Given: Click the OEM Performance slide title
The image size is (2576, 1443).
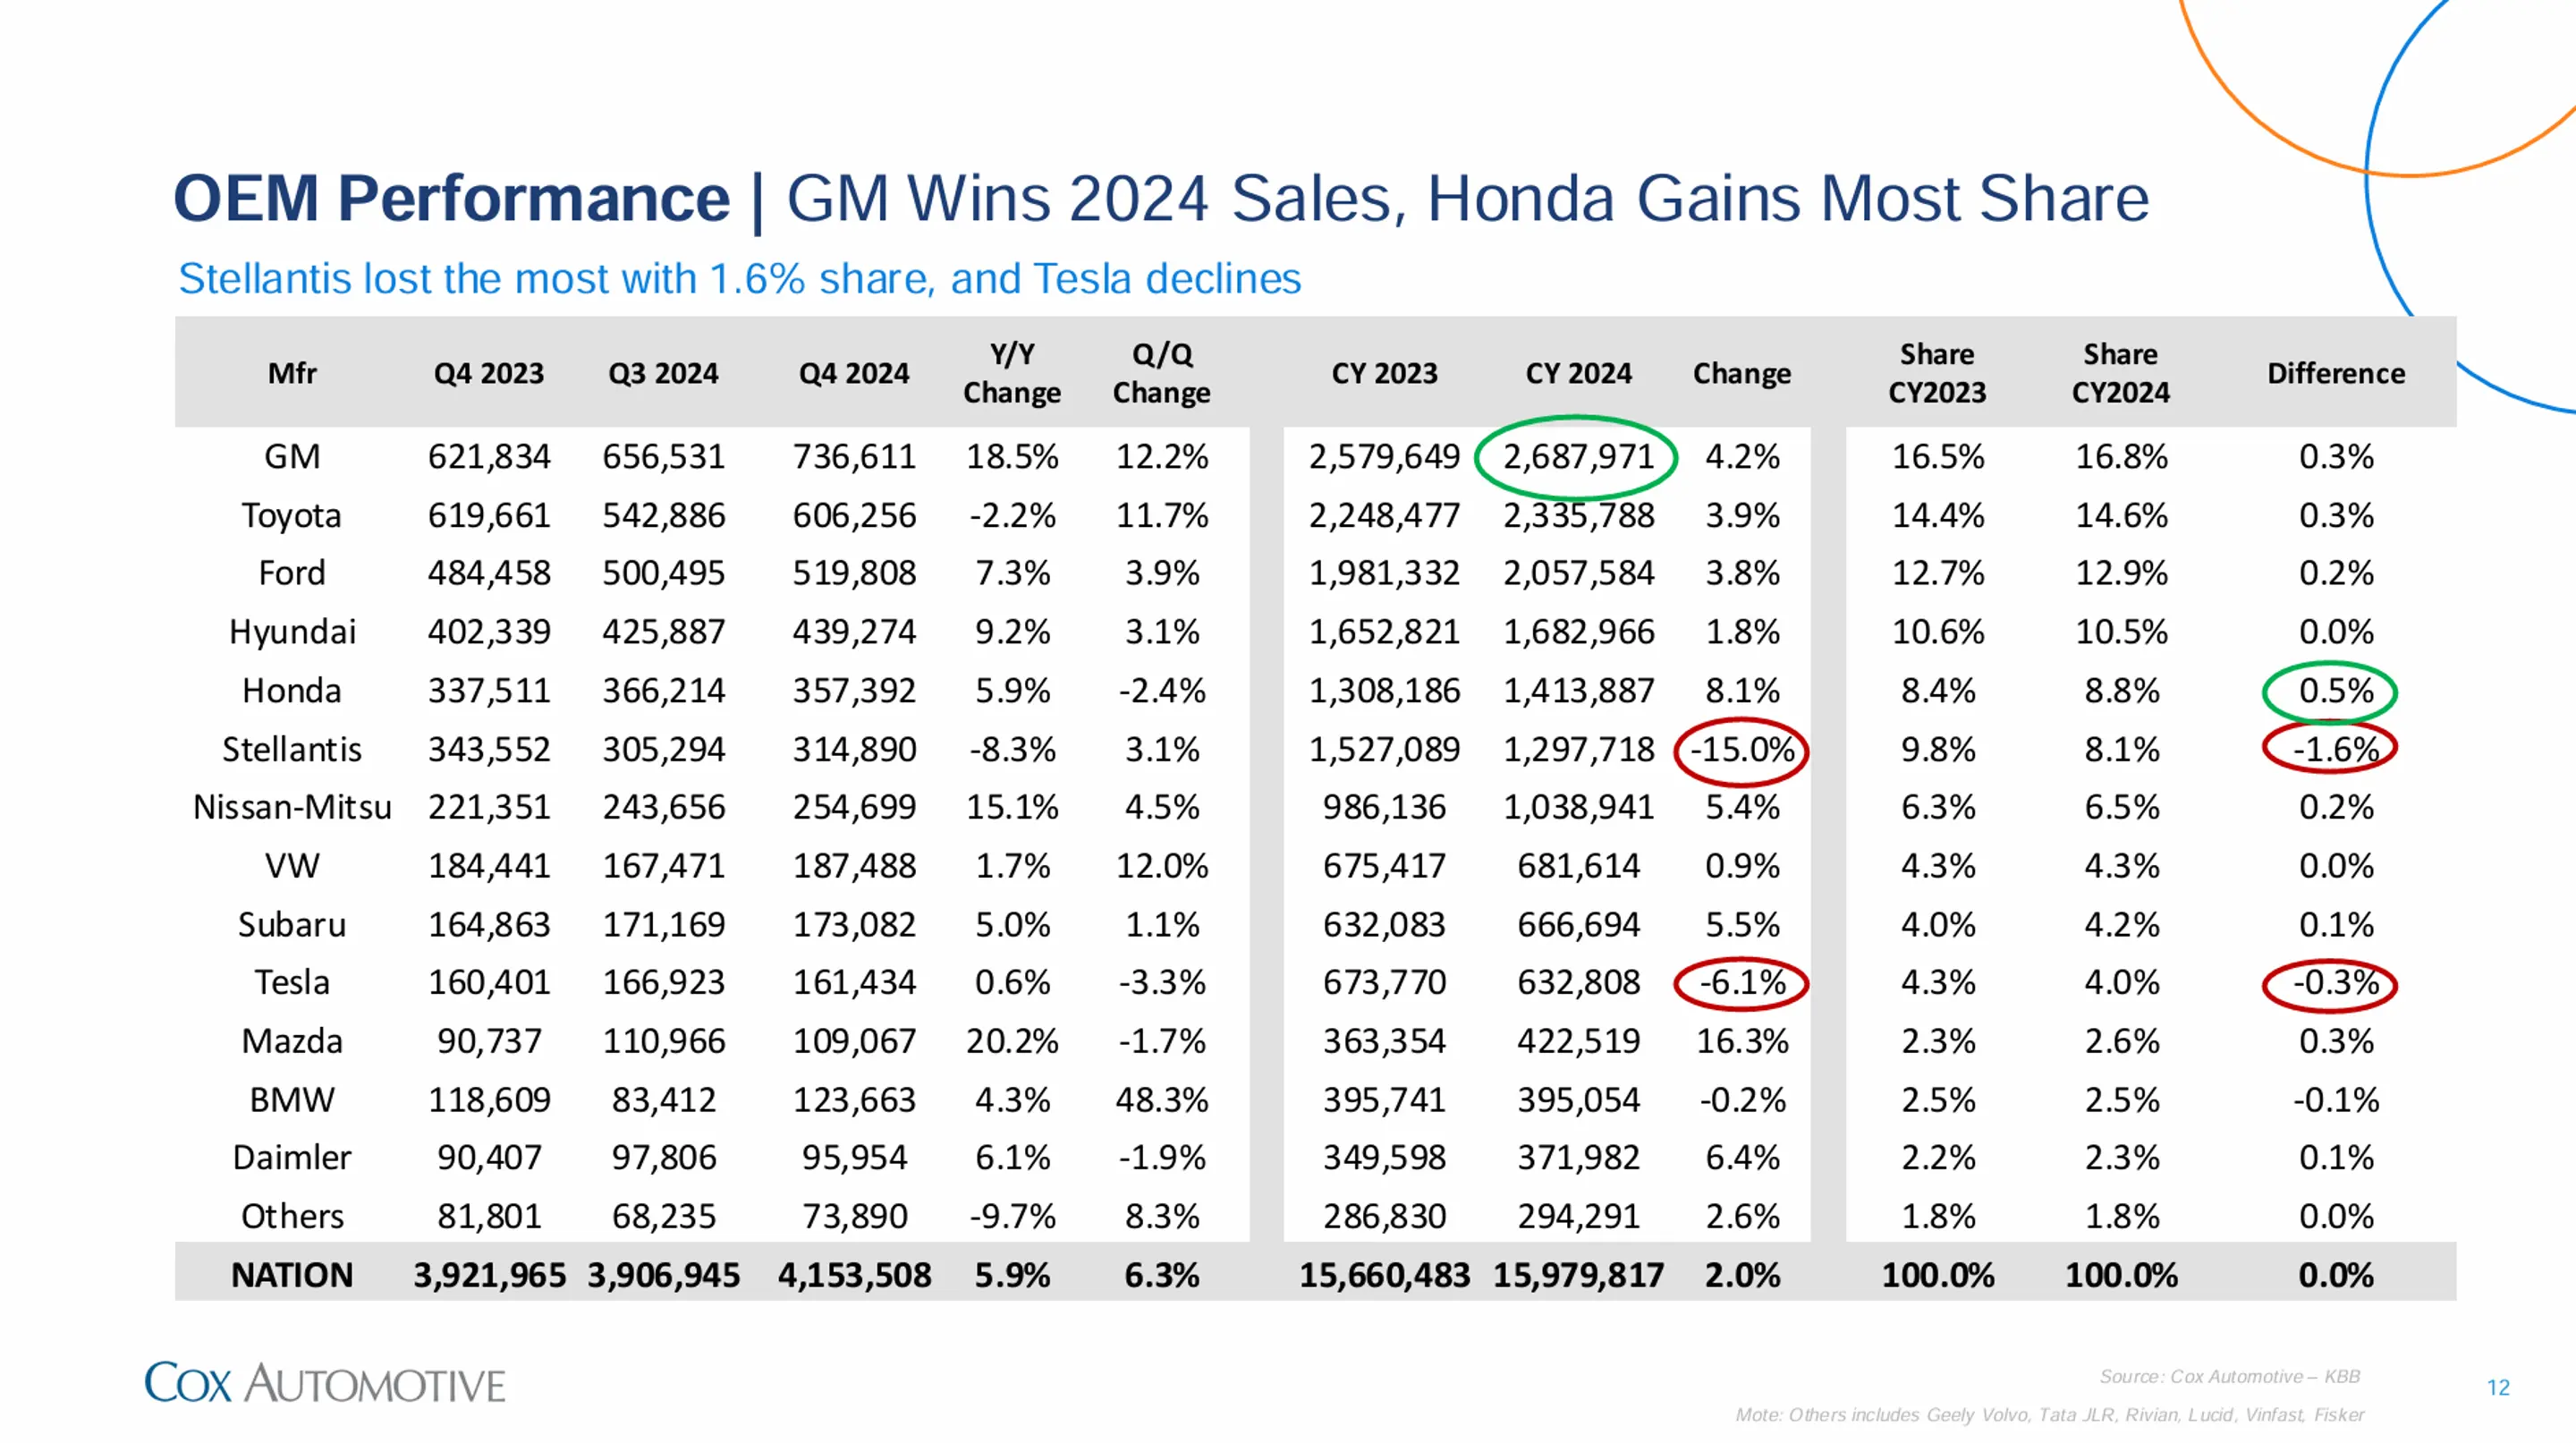Looking at the screenshot, I should click(1161, 198).
